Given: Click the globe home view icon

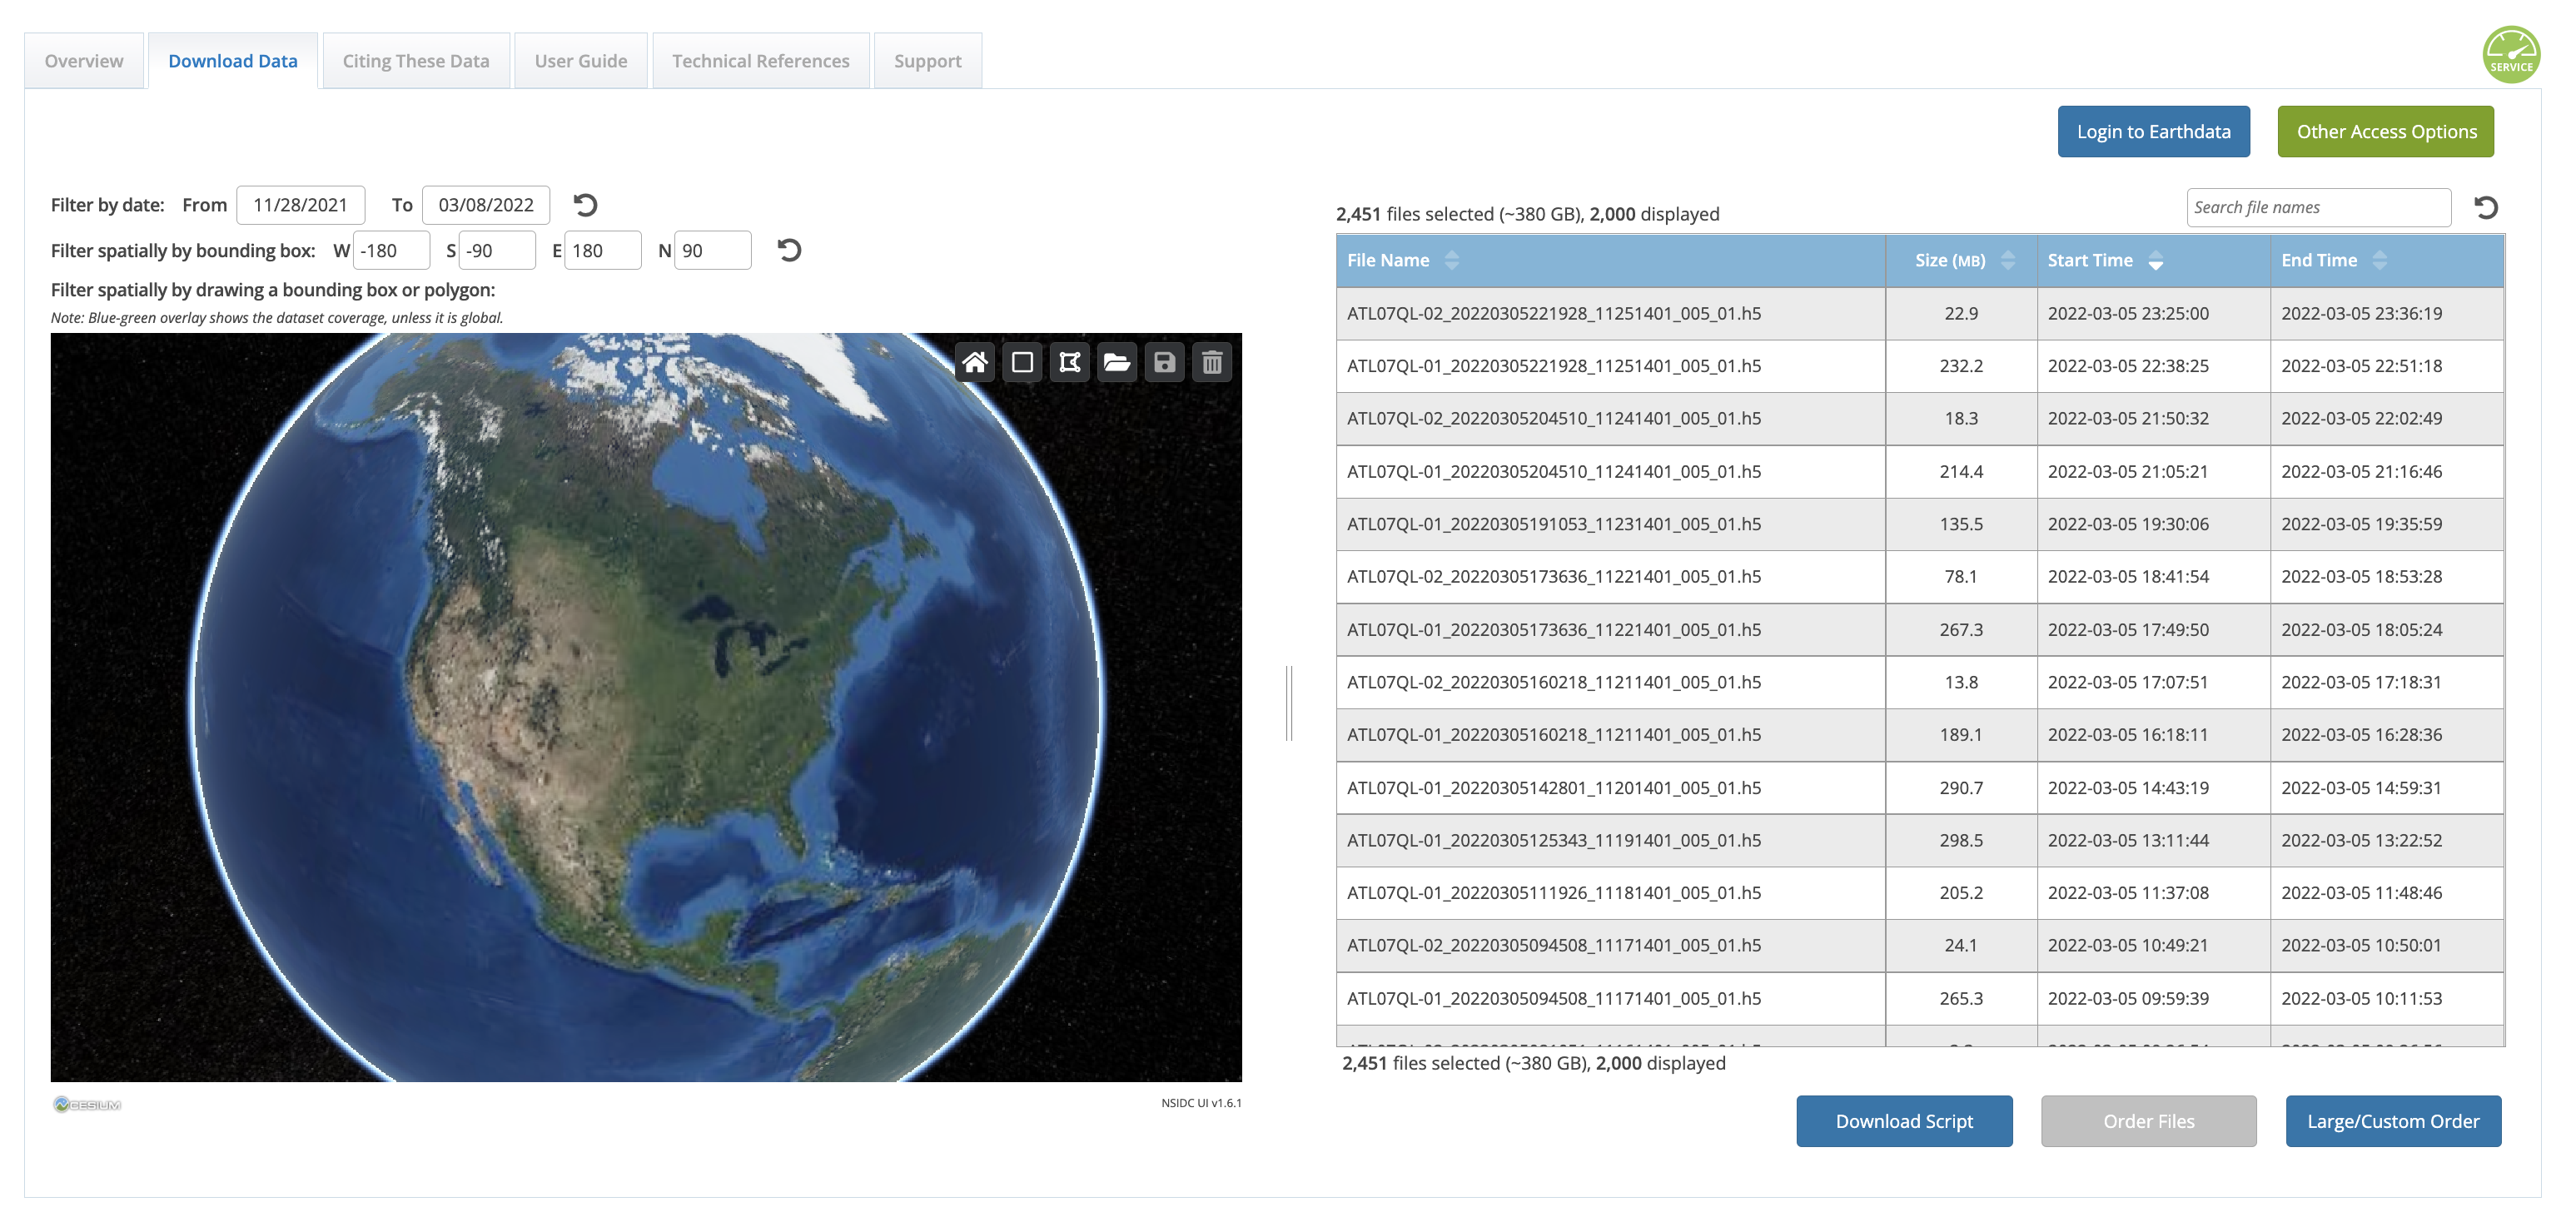Looking at the screenshot, I should [x=975, y=362].
